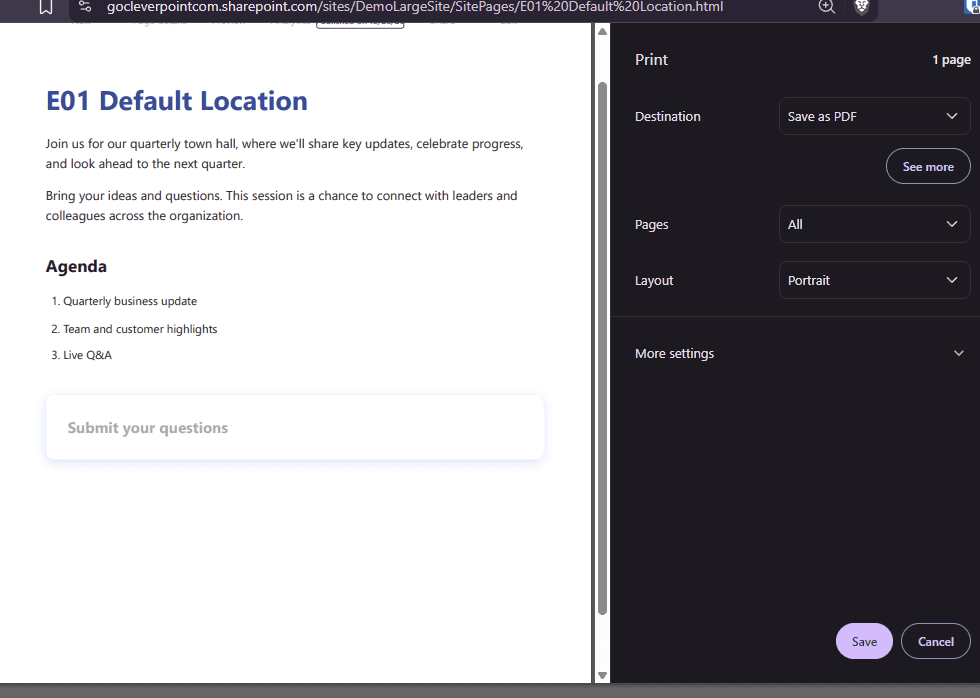Cancel the print dialog
980x698 pixels.
coord(936,642)
